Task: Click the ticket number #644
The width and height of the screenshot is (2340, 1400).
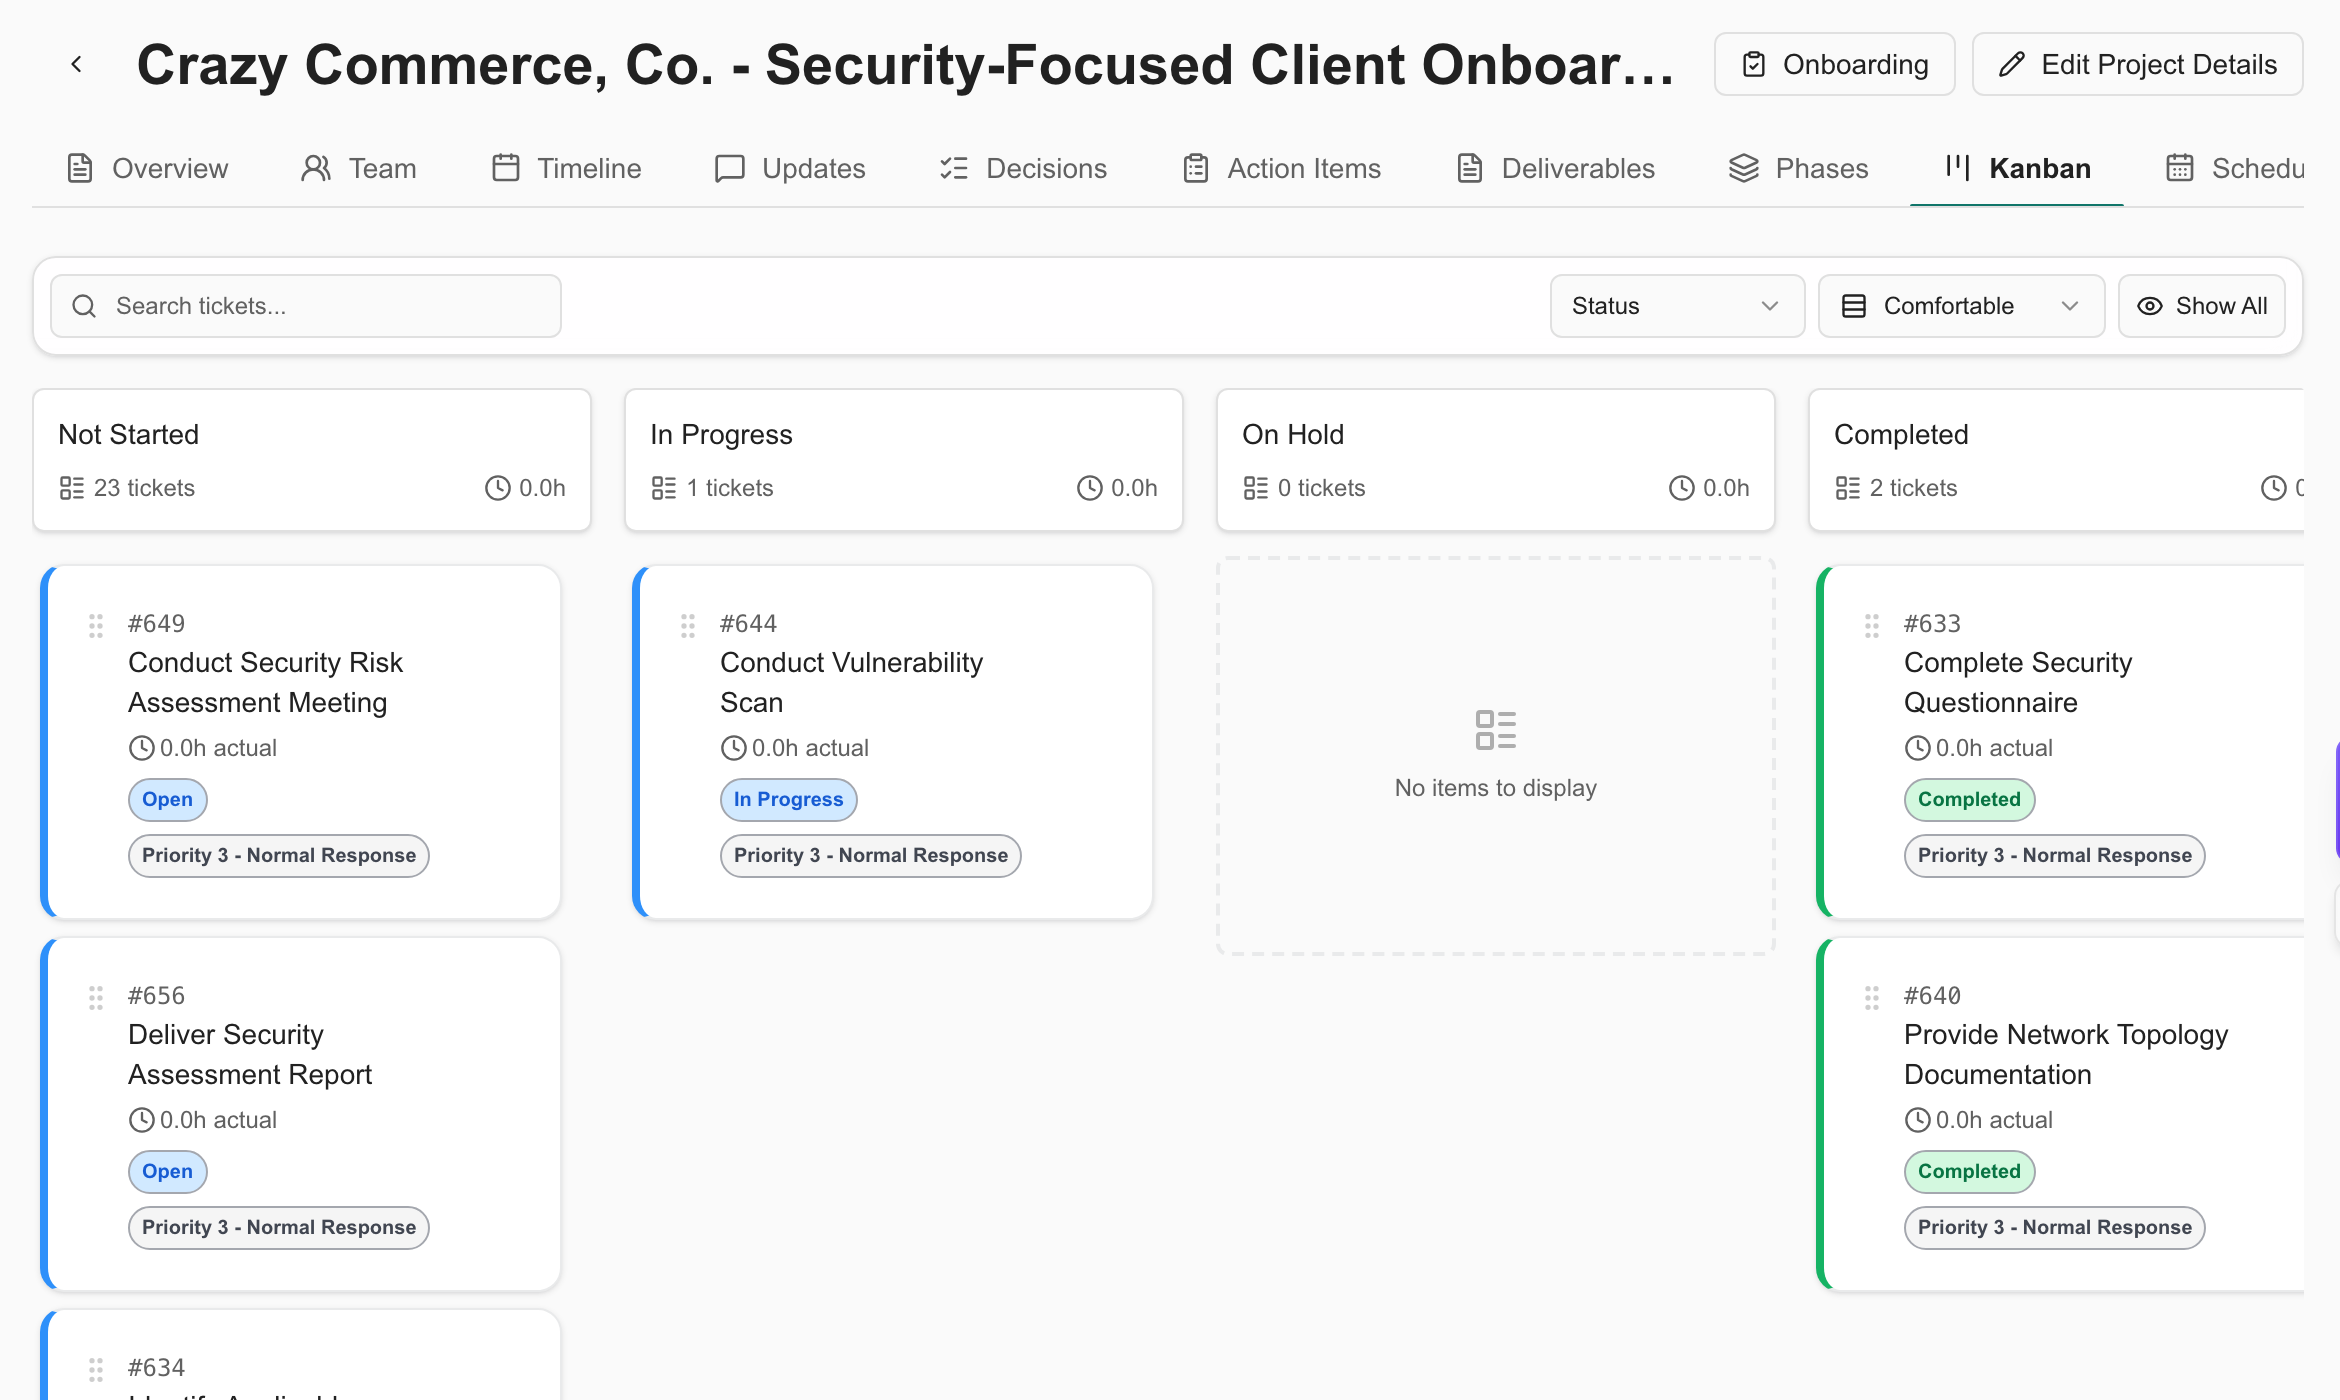Action: 749,624
